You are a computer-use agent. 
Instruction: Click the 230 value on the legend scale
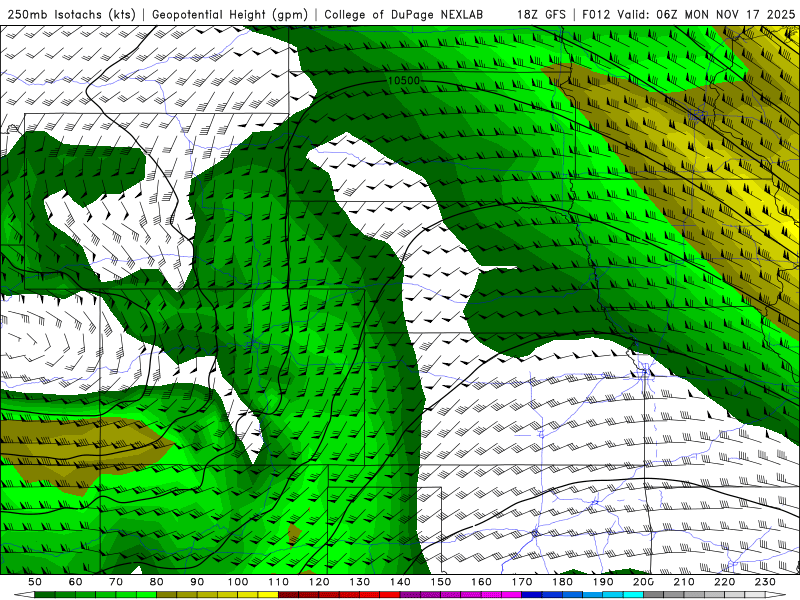pos(765,582)
